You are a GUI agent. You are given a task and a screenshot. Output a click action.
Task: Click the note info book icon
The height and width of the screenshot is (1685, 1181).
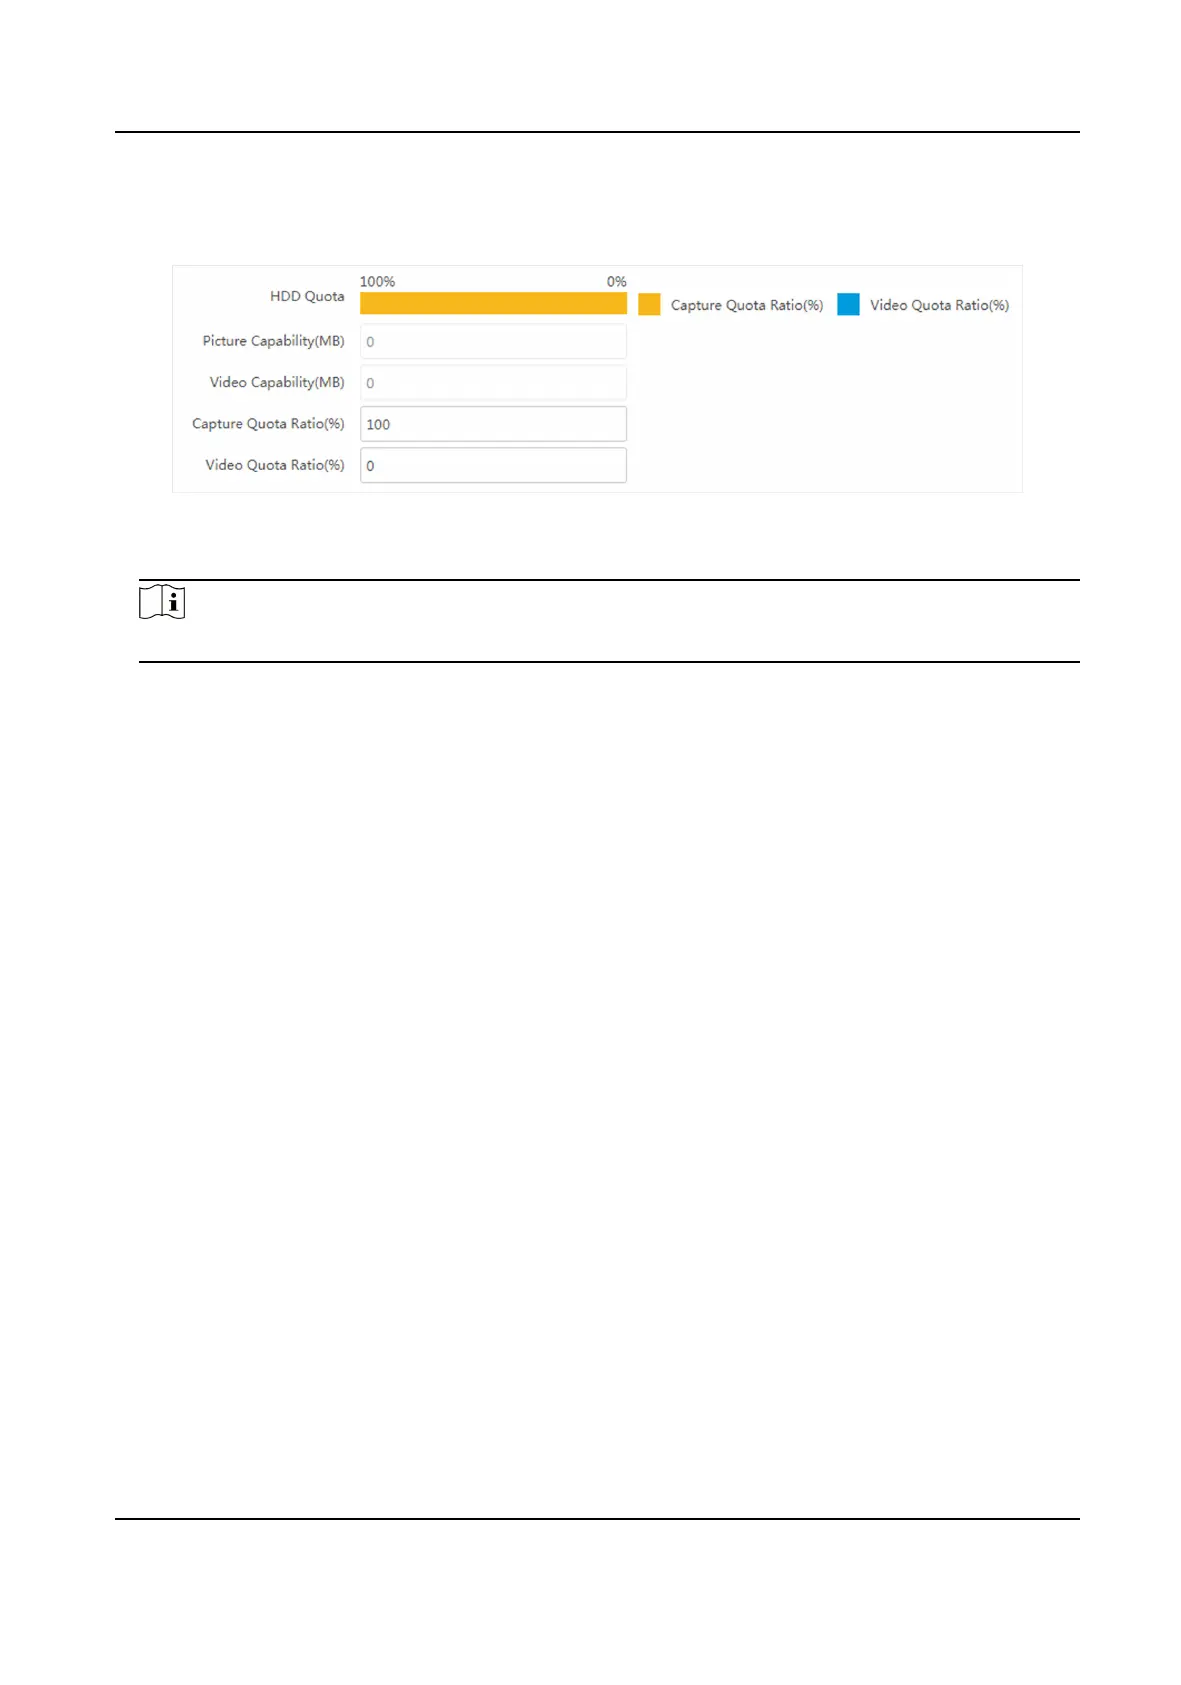(162, 603)
